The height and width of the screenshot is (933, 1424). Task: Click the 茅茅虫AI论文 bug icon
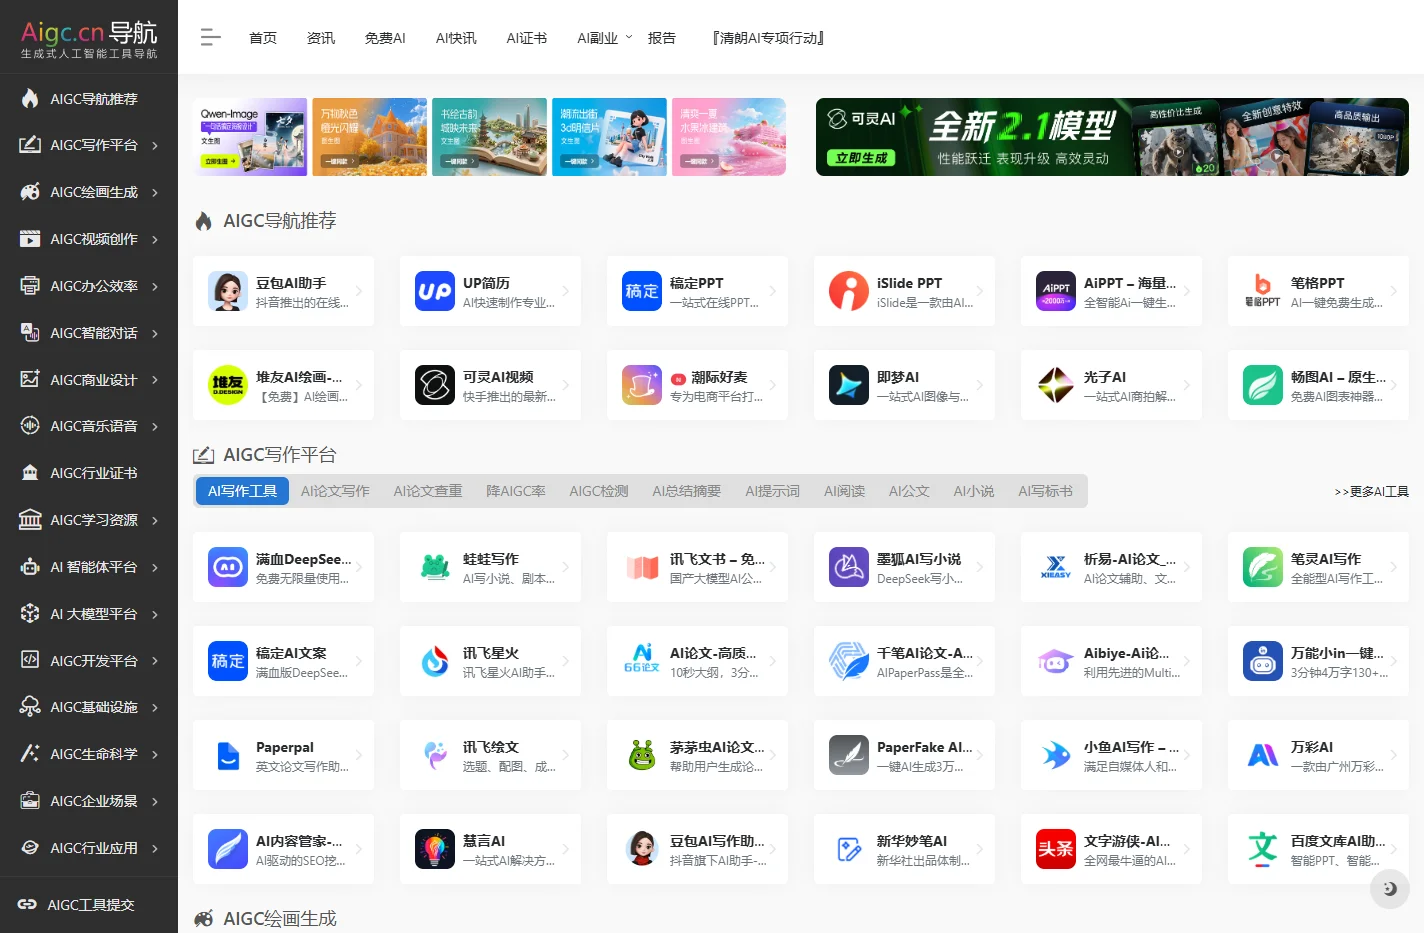click(642, 755)
